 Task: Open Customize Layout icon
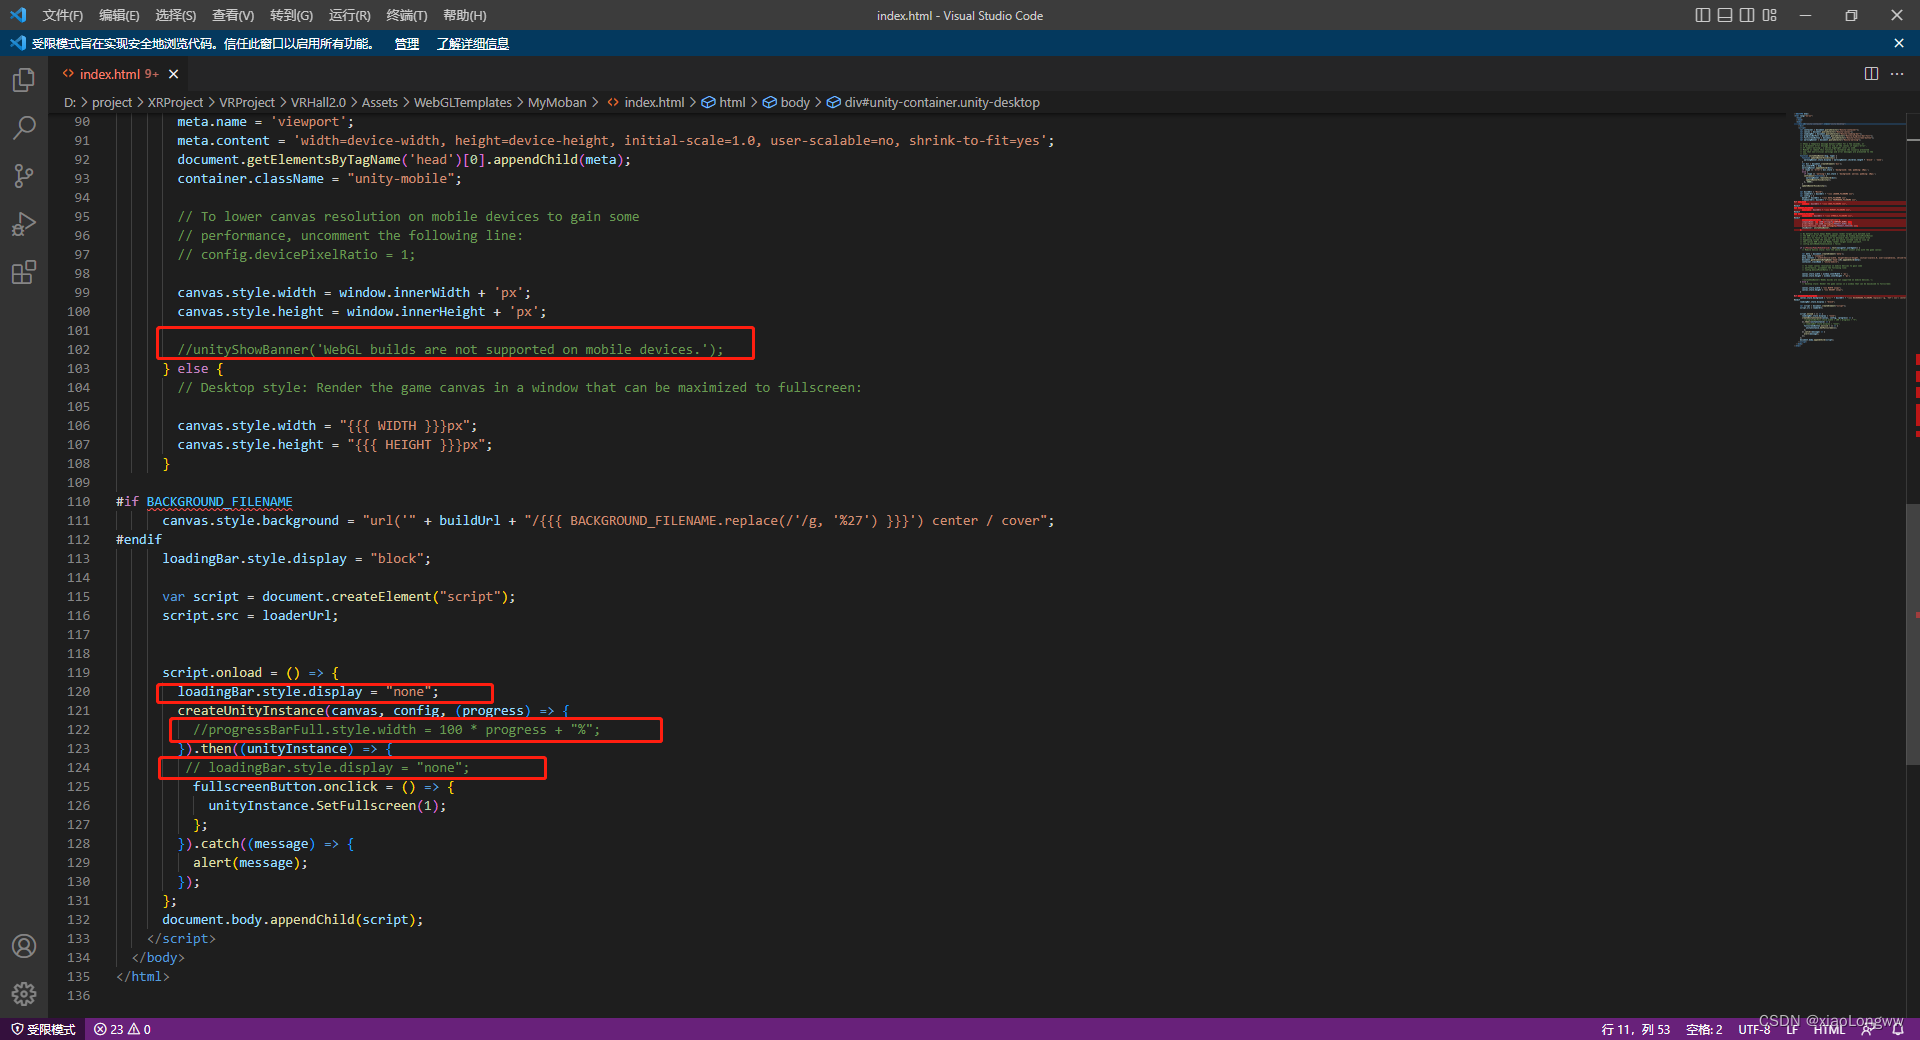(1770, 15)
